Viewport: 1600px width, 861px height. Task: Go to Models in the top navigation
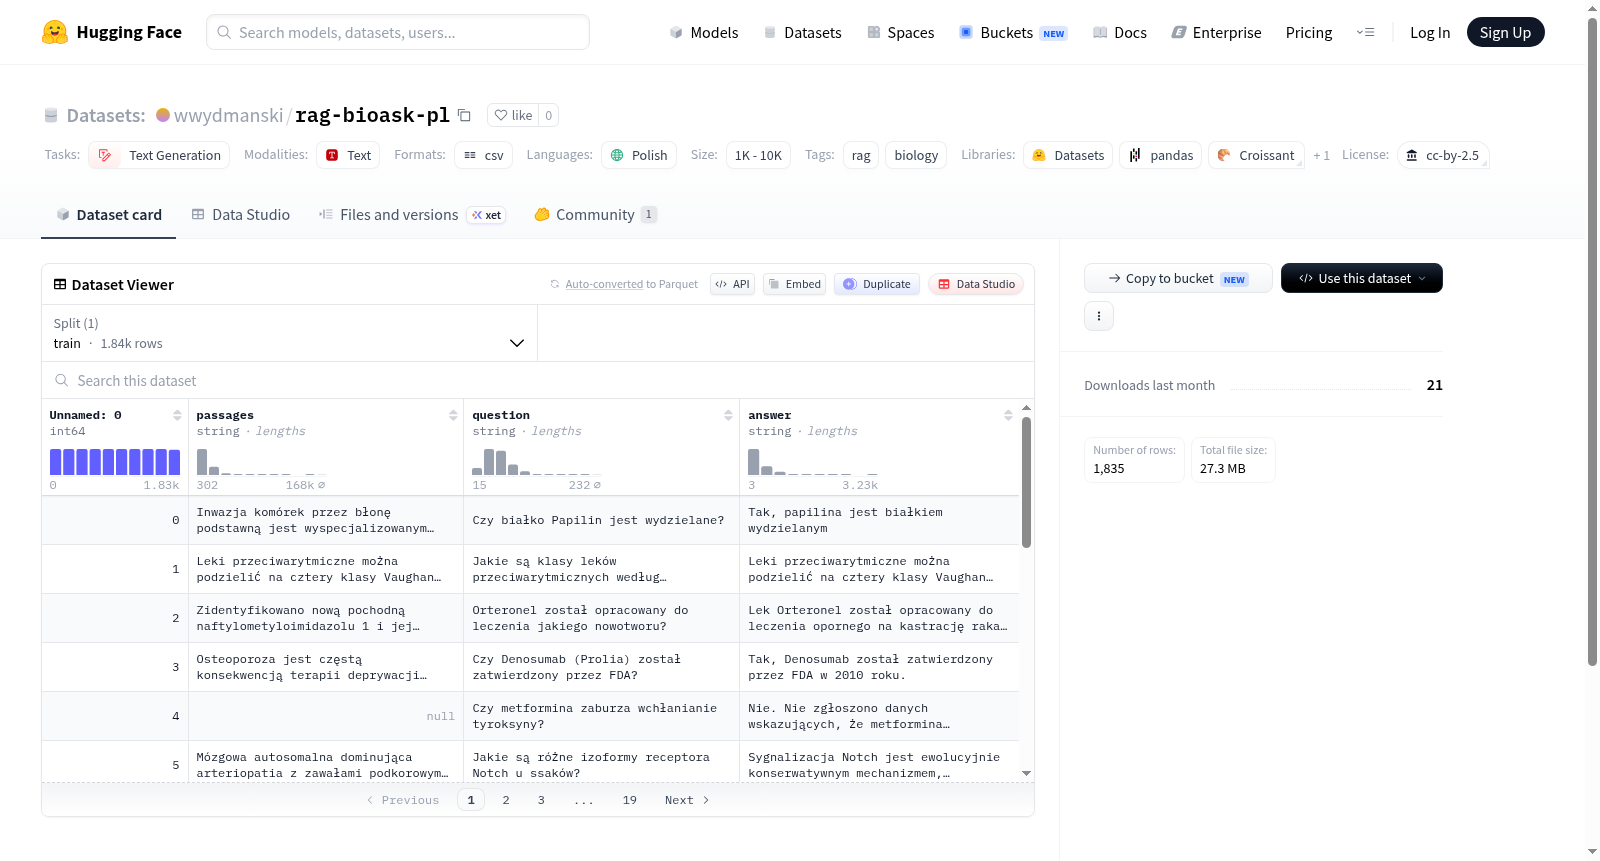tap(704, 32)
